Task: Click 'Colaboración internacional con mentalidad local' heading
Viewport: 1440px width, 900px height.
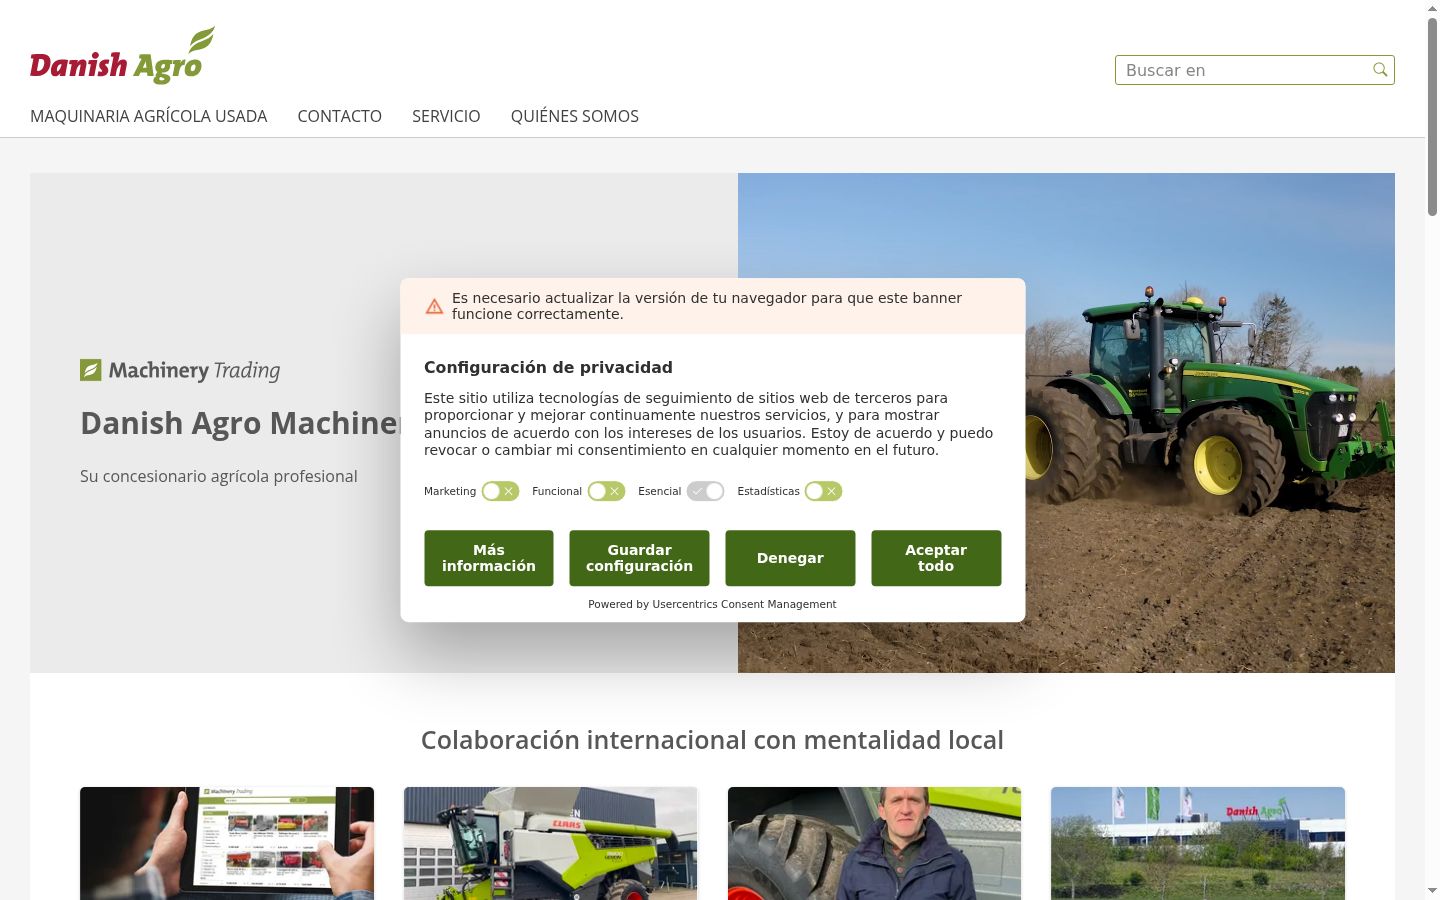Action: (x=712, y=740)
